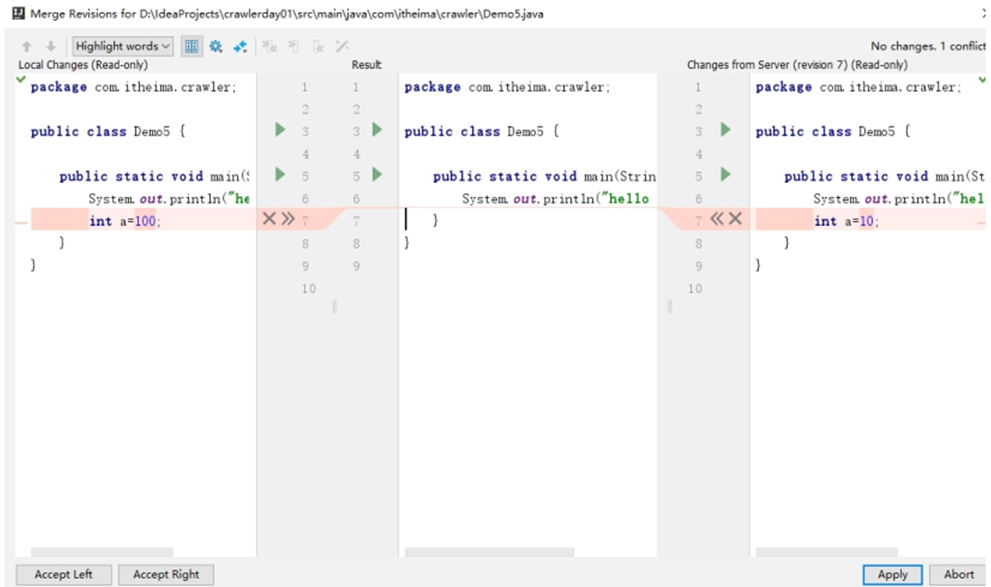Click 'Changes from Server (revision 7)' label

(x=797, y=64)
